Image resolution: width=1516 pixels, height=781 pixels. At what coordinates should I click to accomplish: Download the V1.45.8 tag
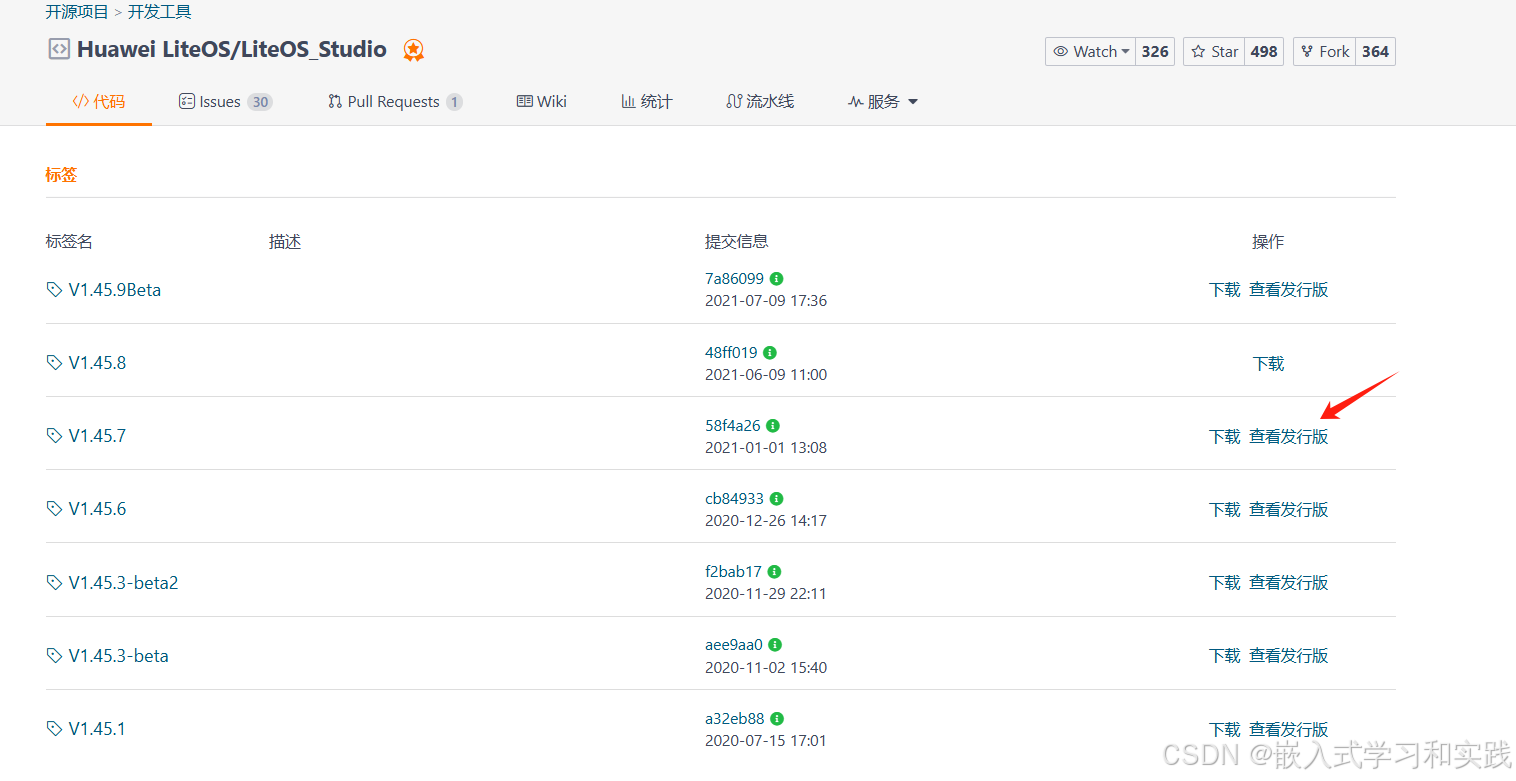[x=1269, y=364]
